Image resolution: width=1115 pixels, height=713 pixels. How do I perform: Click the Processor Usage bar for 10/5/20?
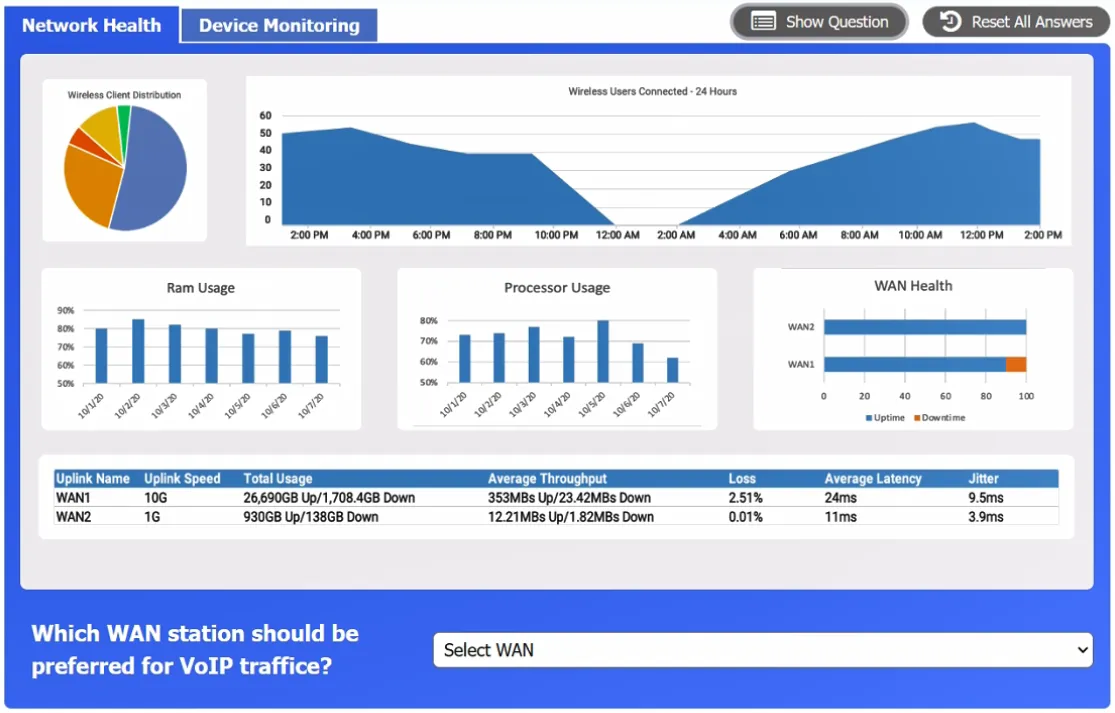(603, 351)
